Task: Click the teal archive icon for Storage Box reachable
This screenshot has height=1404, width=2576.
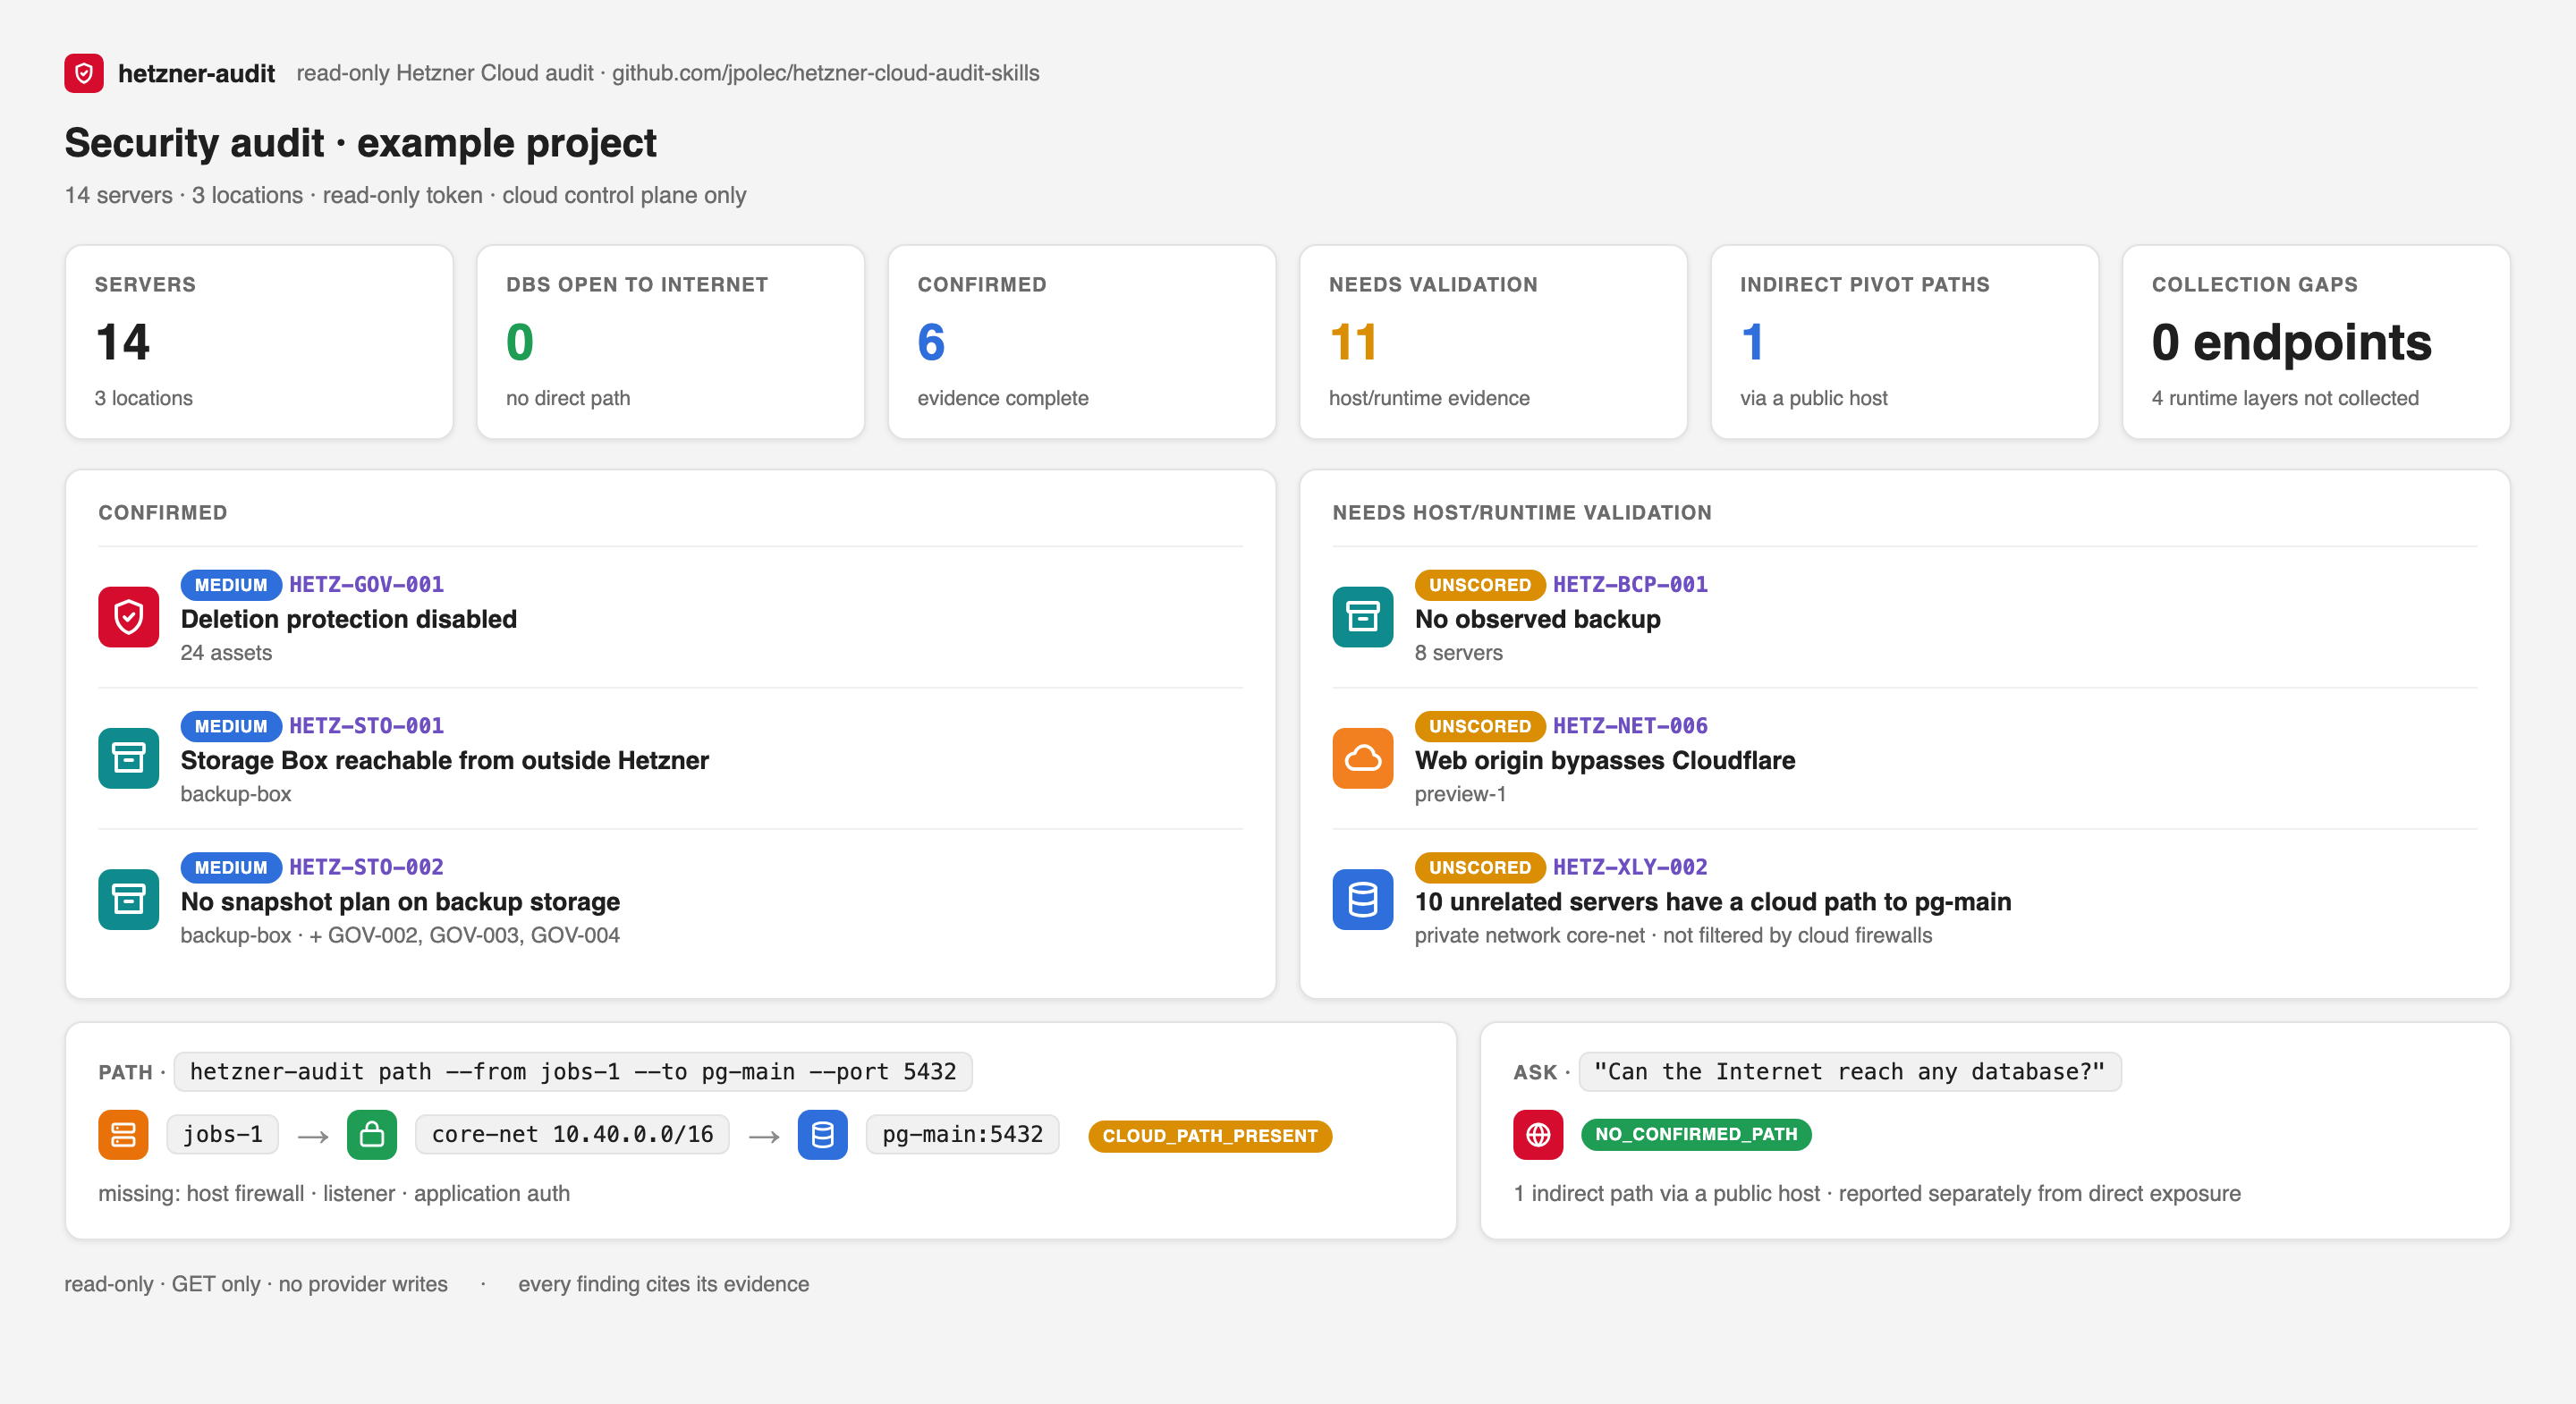Action: coord(129,758)
